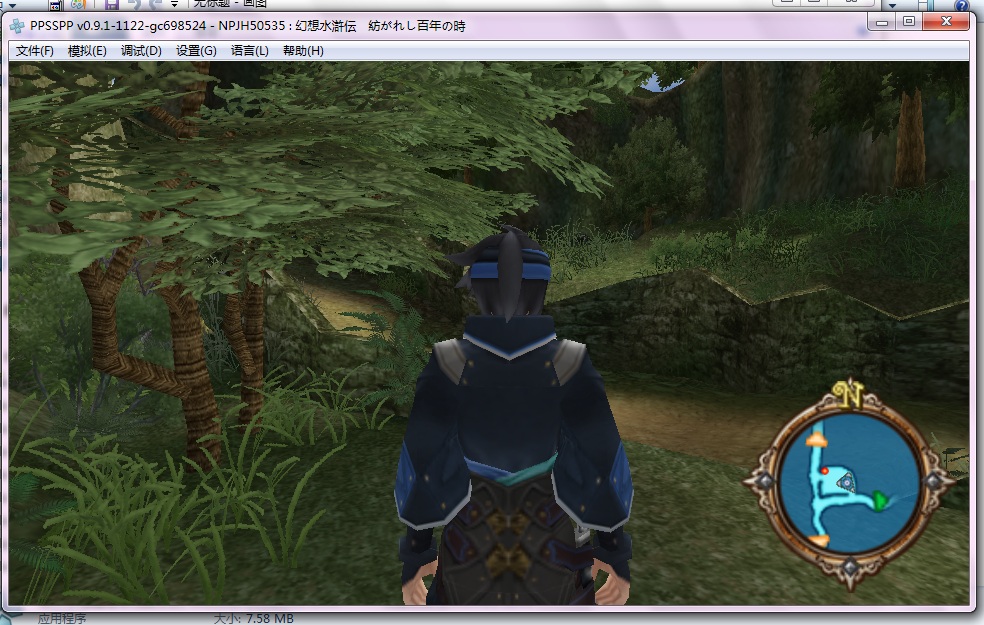Screen dimensions: 984x625
Task: Maximize the PPSSPP window
Action: coord(909,21)
